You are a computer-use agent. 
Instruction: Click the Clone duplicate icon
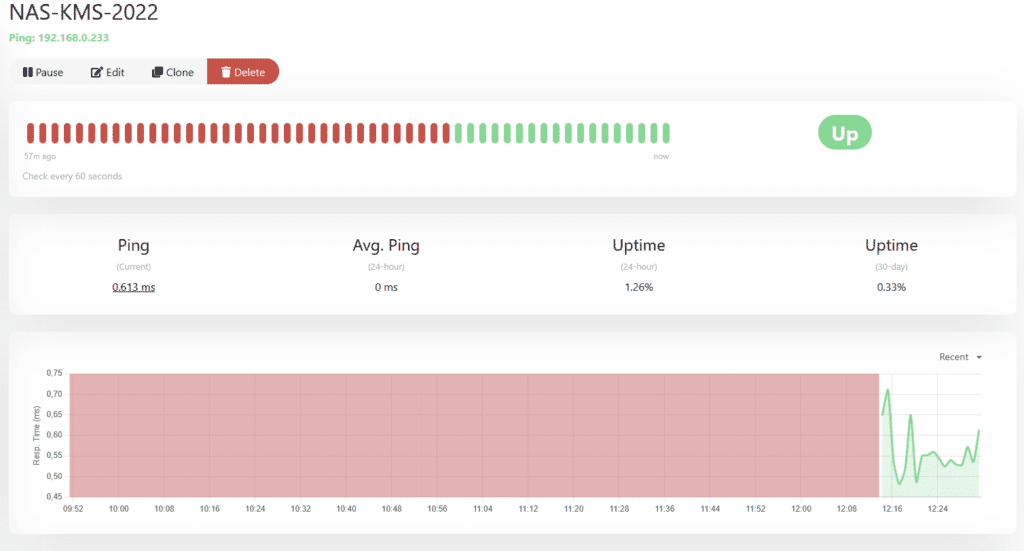(157, 73)
